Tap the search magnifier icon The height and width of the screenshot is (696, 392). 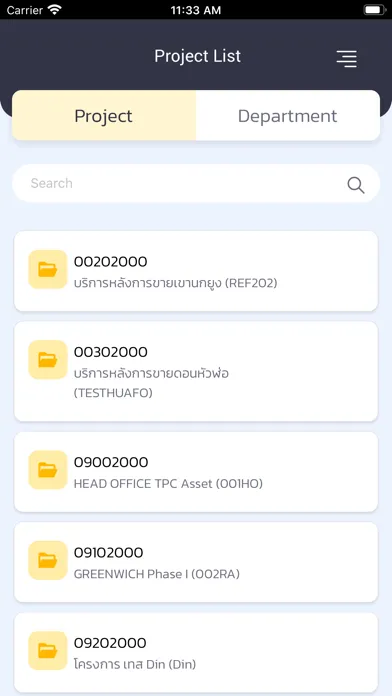(356, 185)
